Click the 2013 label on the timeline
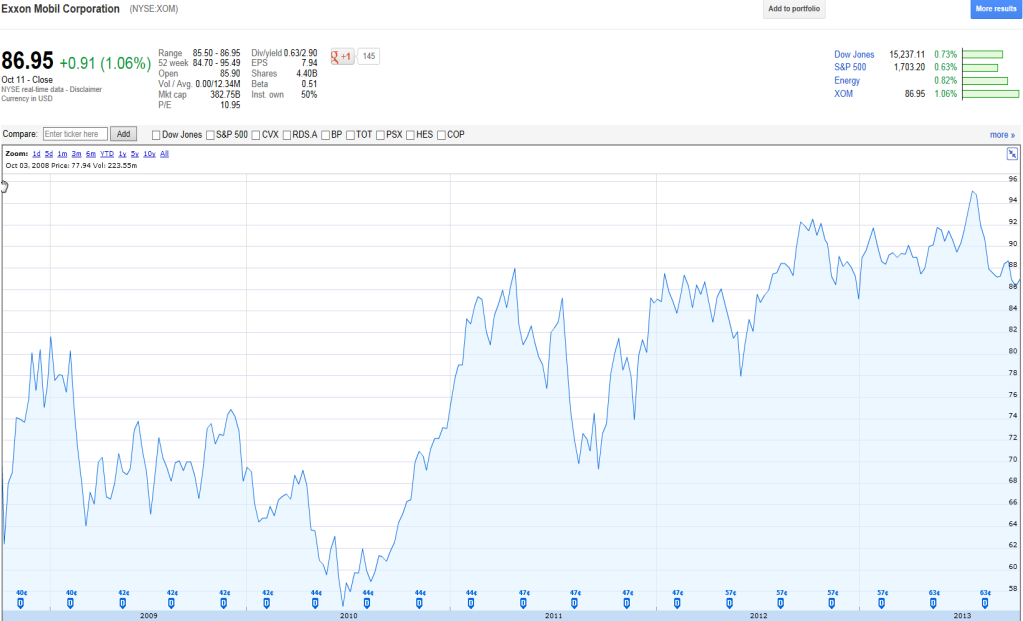1023x621 pixels. [962, 616]
